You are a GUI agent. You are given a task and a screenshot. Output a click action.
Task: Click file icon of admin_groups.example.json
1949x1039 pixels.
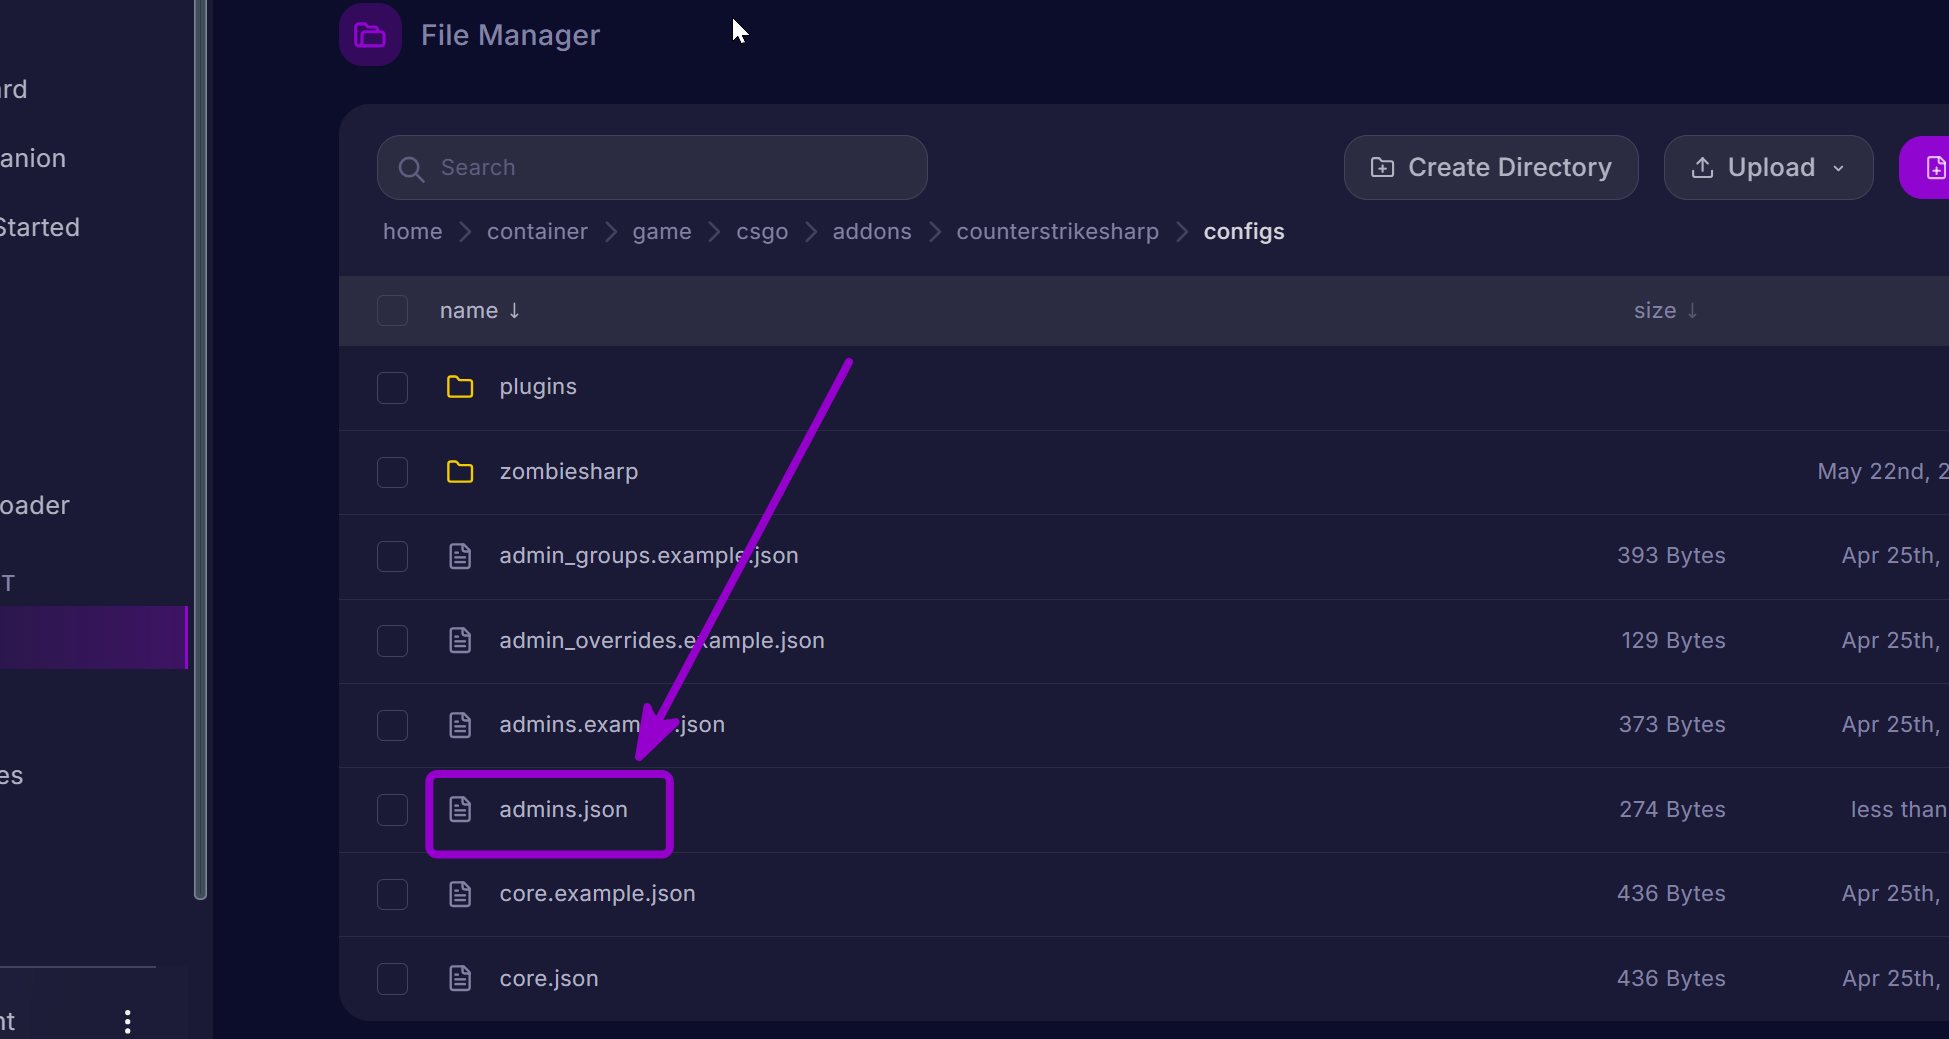click(460, 556)
